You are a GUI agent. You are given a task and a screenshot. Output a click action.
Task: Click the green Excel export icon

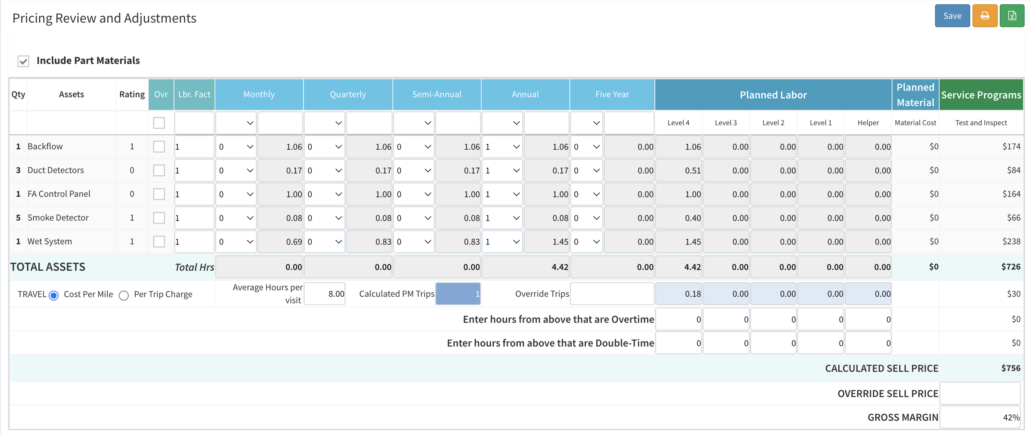pyautogui.click(x=1011, y=16)
